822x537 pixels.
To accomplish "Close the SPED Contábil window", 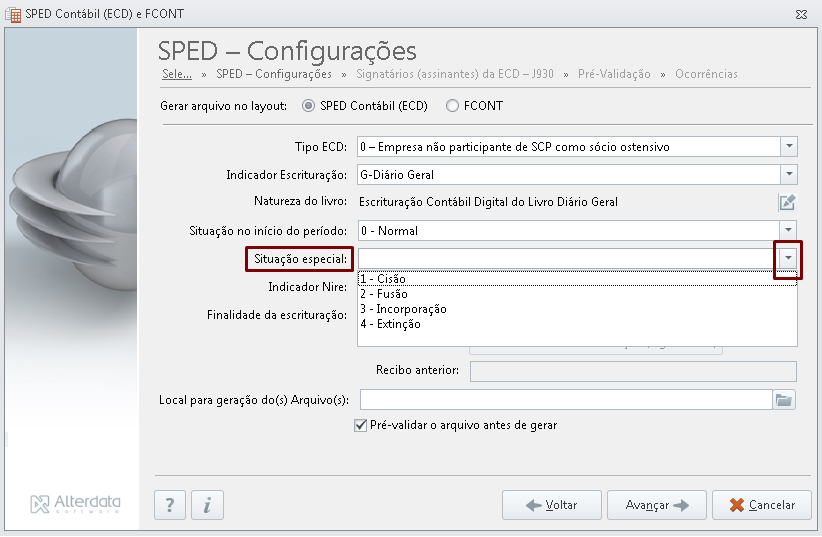I will pos(801,15).
